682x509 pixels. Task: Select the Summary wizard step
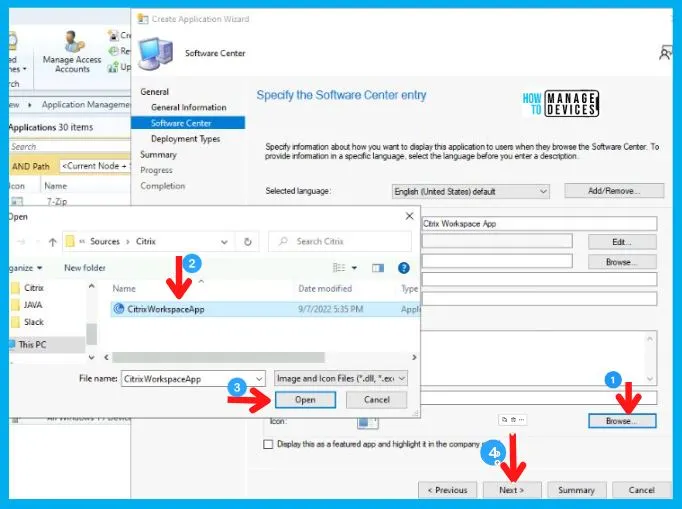tap(158, 154)
